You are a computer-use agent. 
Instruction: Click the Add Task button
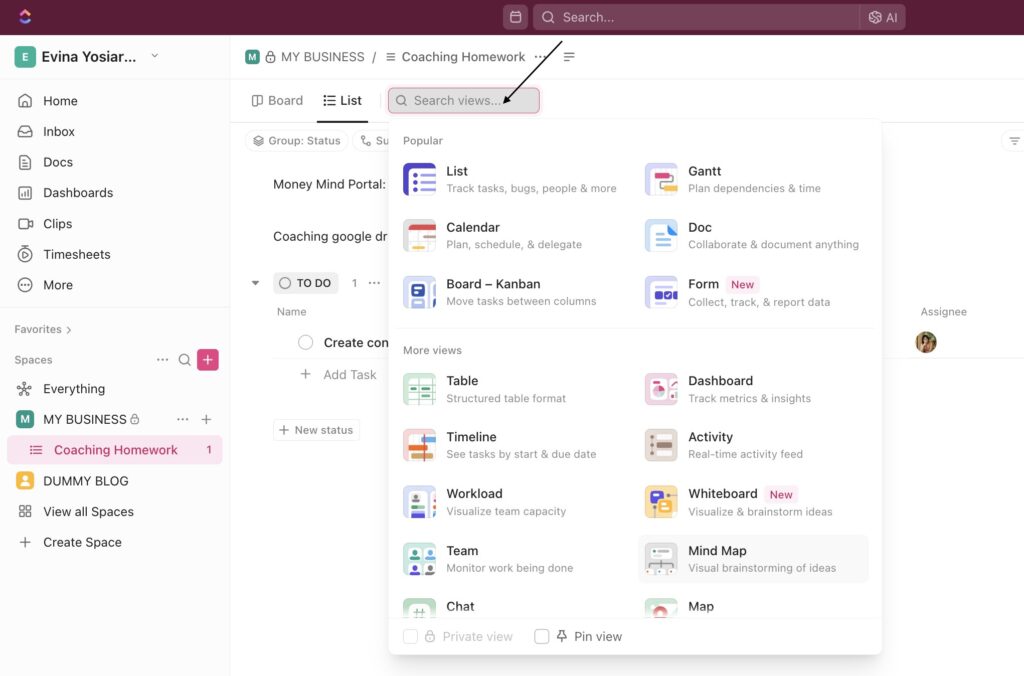338,374
